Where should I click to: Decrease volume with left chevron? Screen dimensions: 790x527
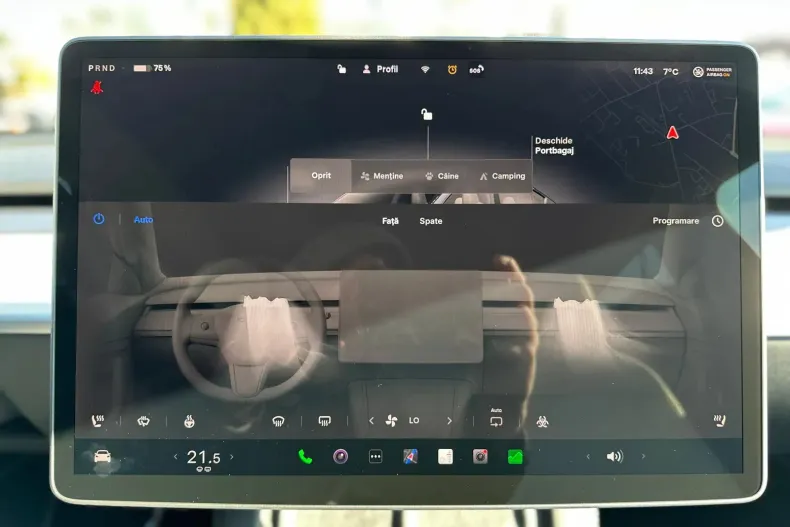click(588, 456)
